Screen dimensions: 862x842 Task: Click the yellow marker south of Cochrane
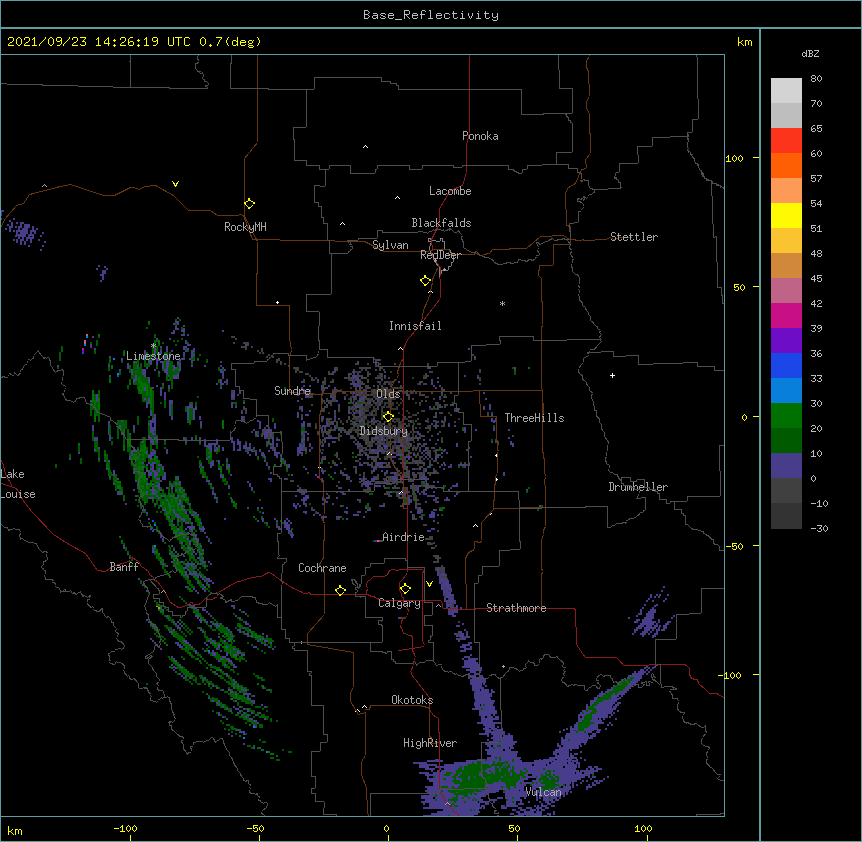[x=340, y=590]
